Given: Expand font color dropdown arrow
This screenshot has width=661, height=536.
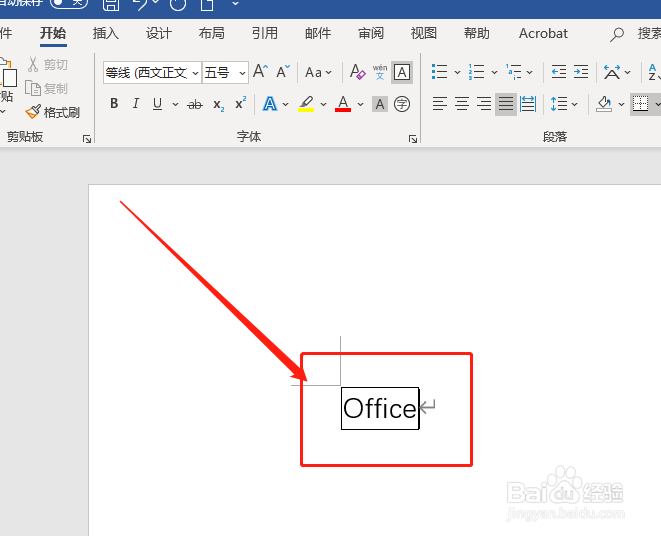Looking at the screenshot, I should click(x=360, y=104).
